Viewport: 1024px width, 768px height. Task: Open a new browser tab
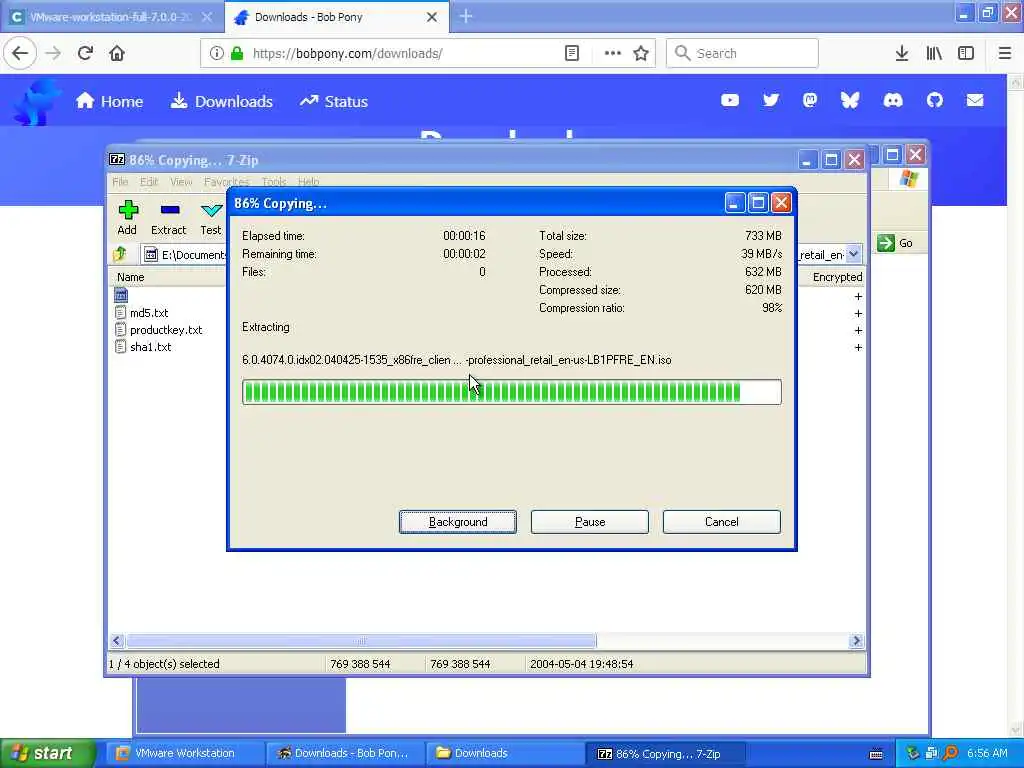click(x=466, y=16)
